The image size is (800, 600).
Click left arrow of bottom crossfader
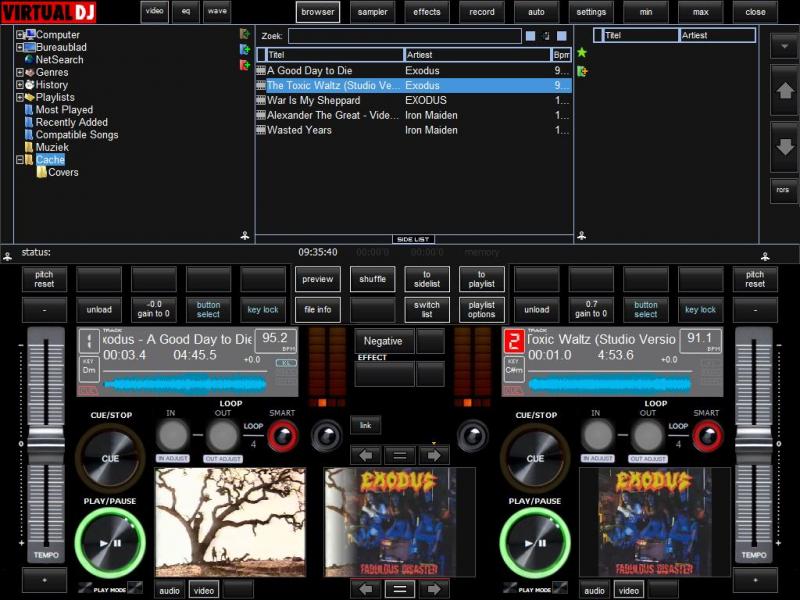pyautogui.click(x=365, y=589)
